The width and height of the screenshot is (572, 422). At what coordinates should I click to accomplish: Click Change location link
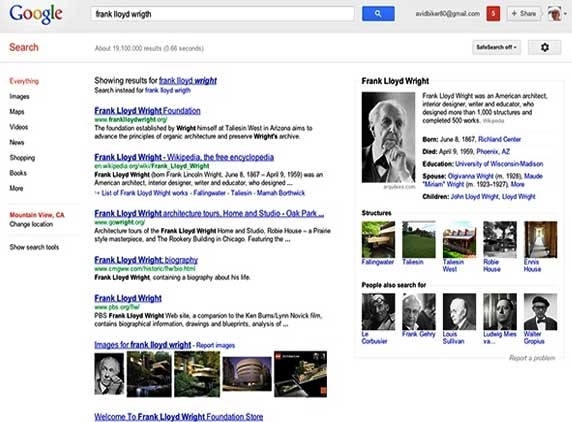[31, 224]
